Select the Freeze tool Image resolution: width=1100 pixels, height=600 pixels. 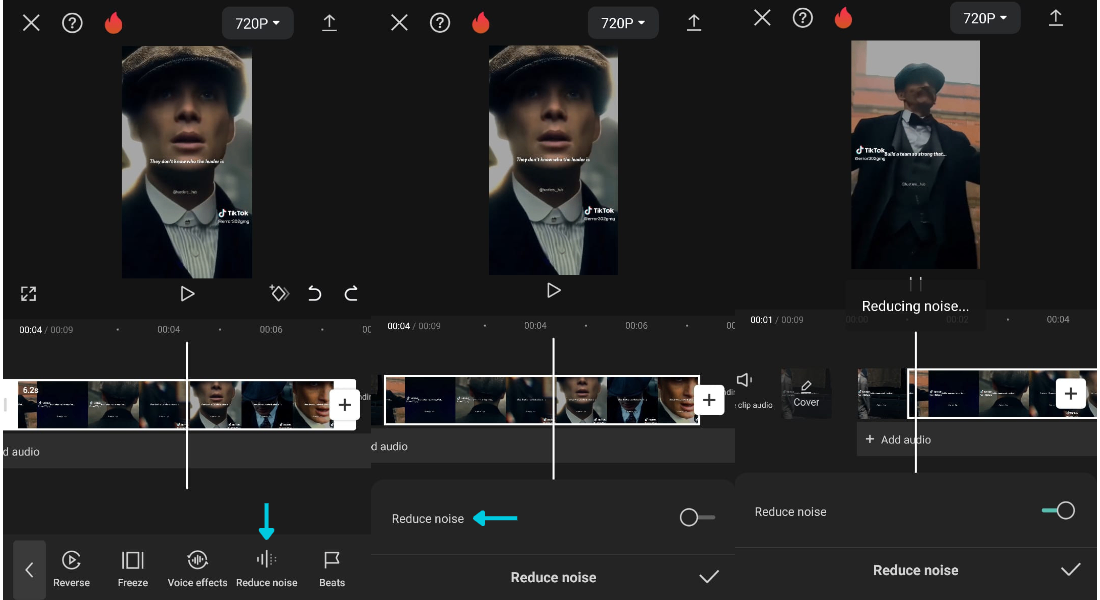[133, 569]
